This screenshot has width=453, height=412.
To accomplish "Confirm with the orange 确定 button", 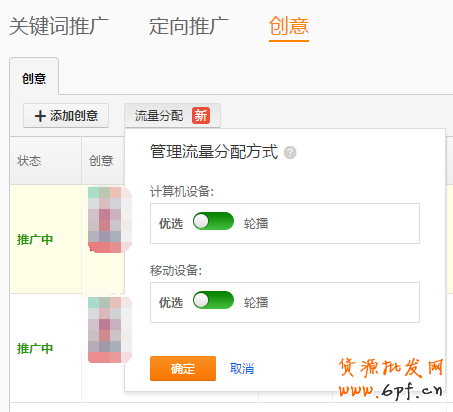I will [x=183, y=368].
